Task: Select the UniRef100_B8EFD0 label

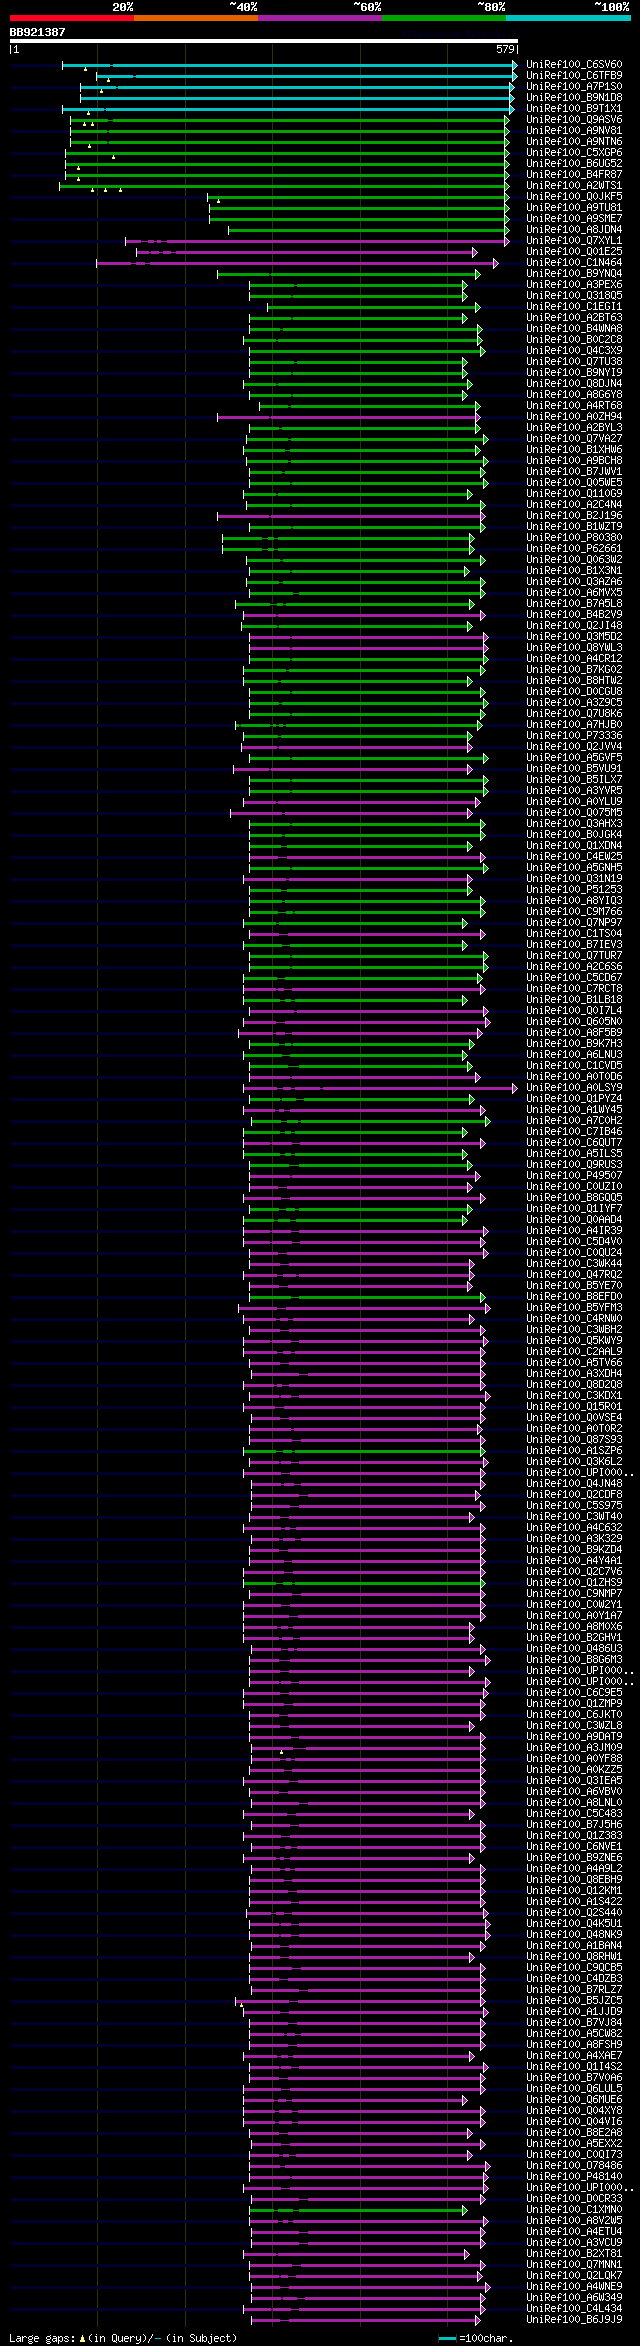Action: tap(574, 1297)
